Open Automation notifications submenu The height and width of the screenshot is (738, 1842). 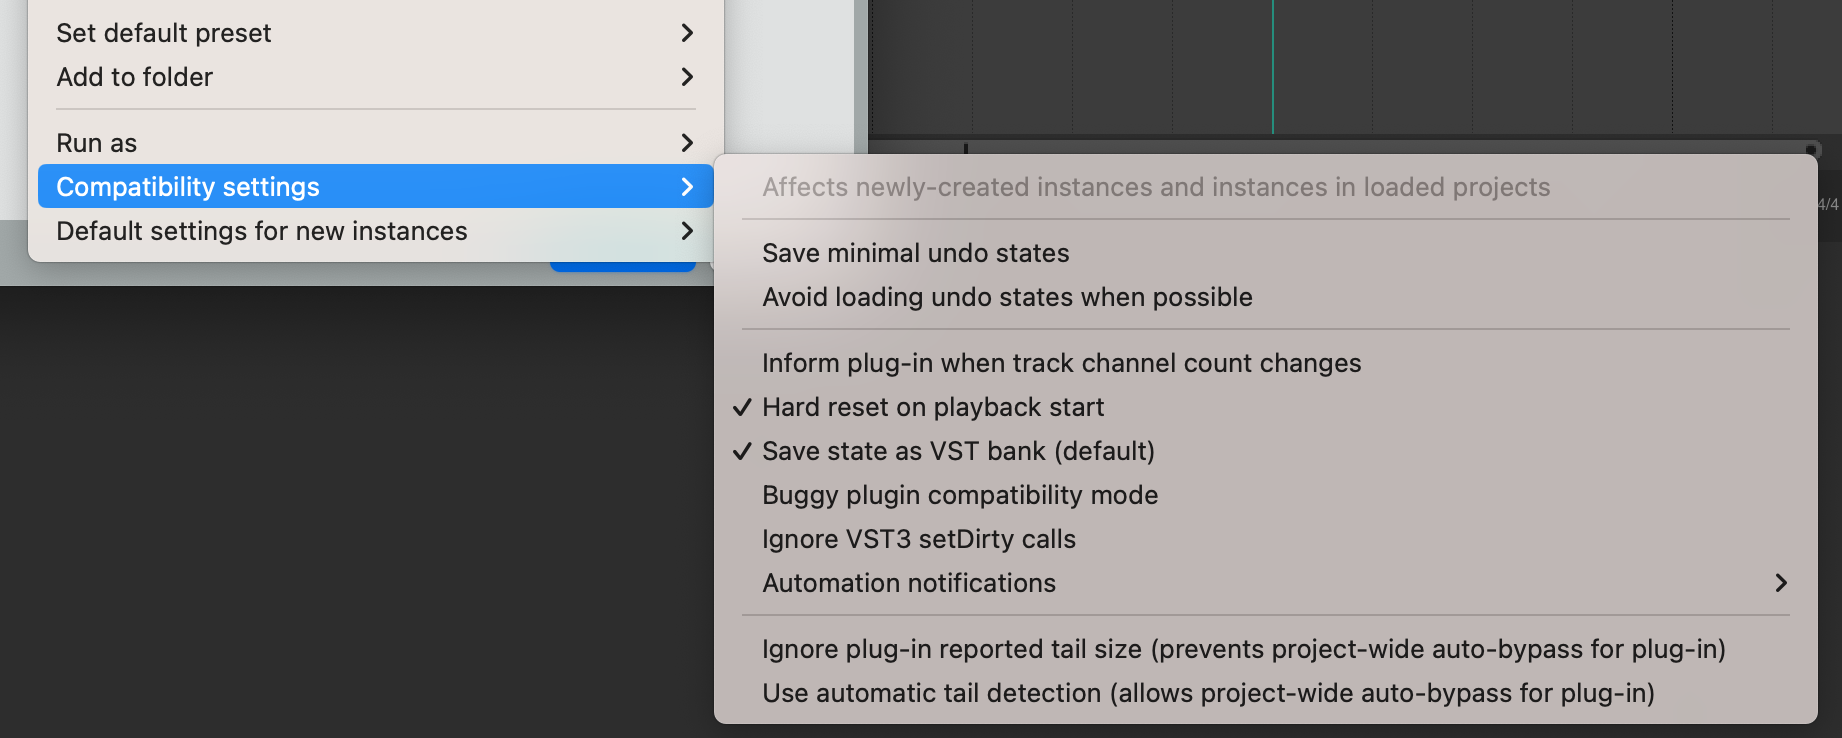[908, 583]
